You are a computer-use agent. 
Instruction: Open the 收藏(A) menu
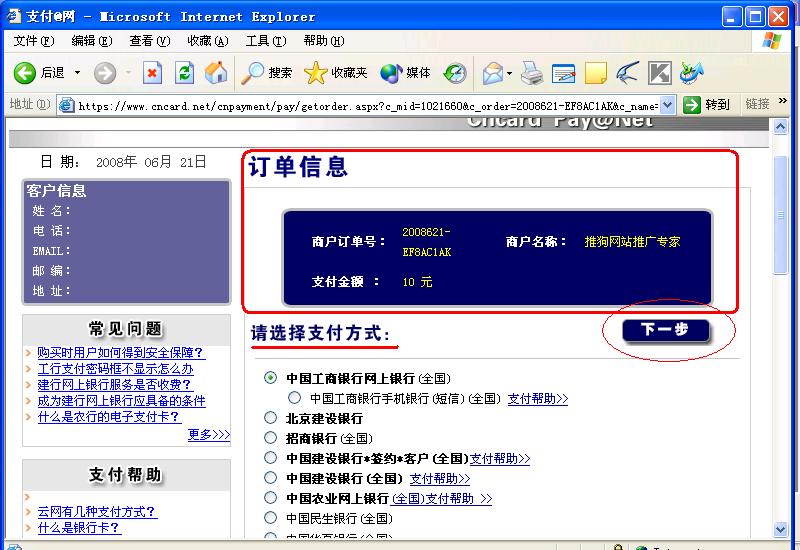[x=208, y=41]
